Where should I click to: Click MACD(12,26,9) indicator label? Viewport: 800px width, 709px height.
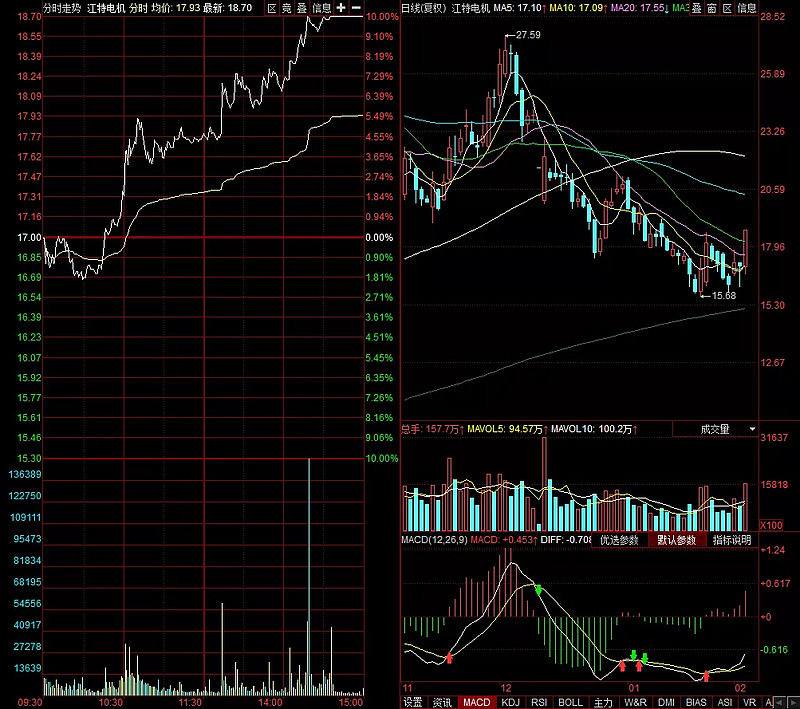[x=434, y=539]
